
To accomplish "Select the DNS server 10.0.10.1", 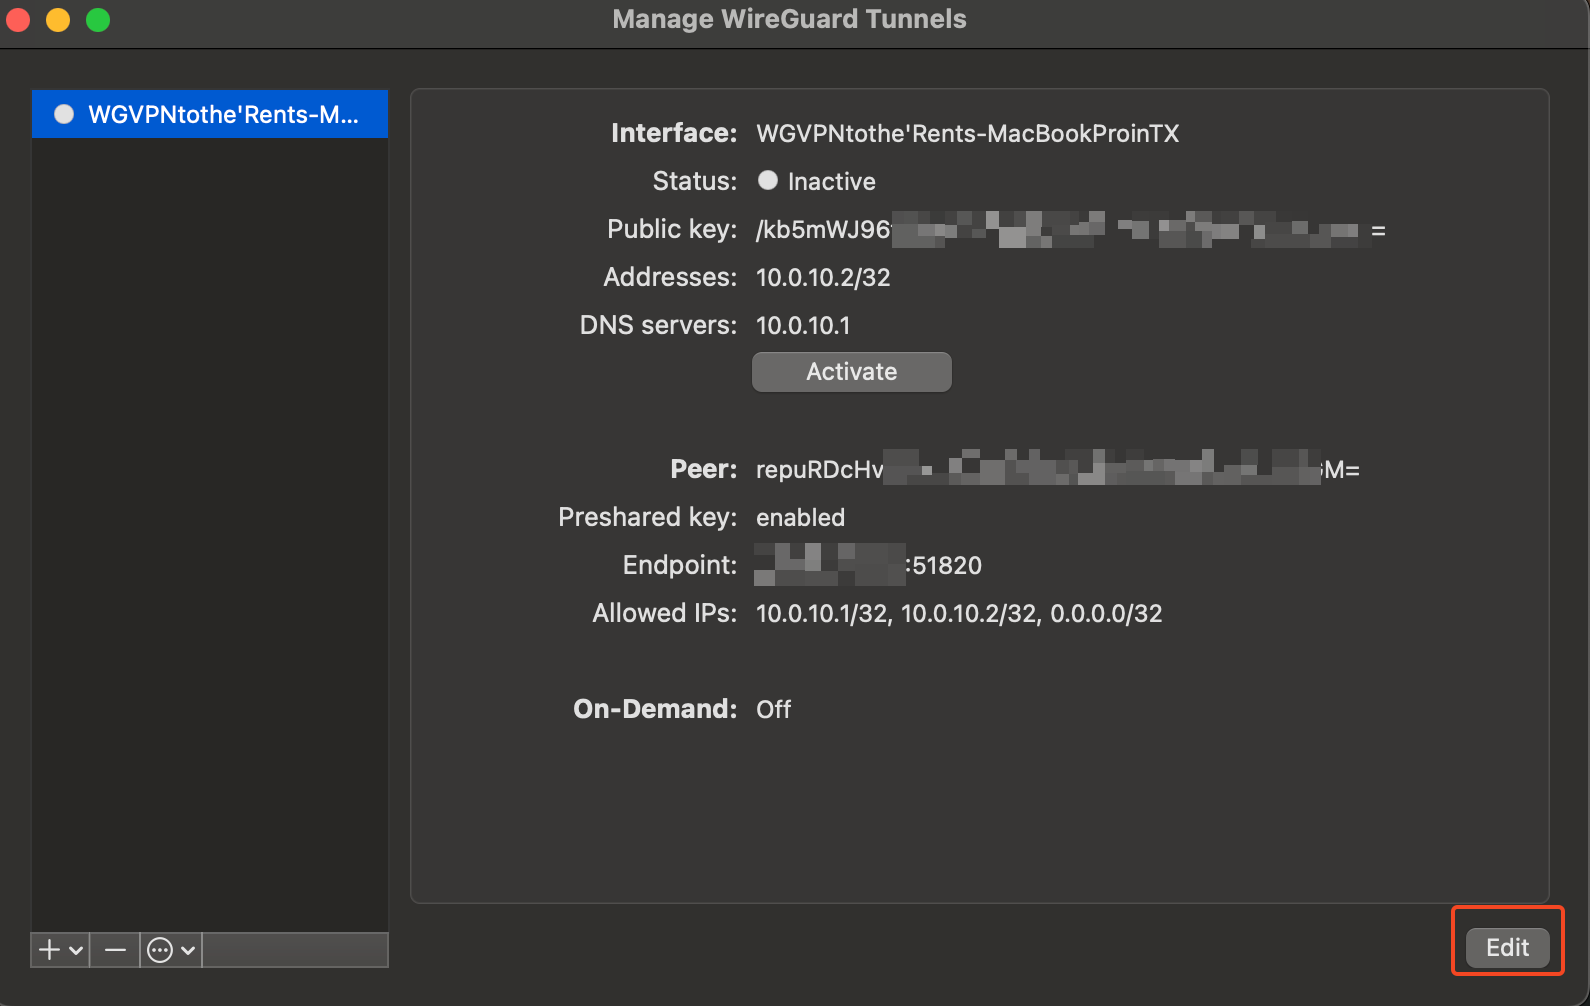I will tap(803, 325).
